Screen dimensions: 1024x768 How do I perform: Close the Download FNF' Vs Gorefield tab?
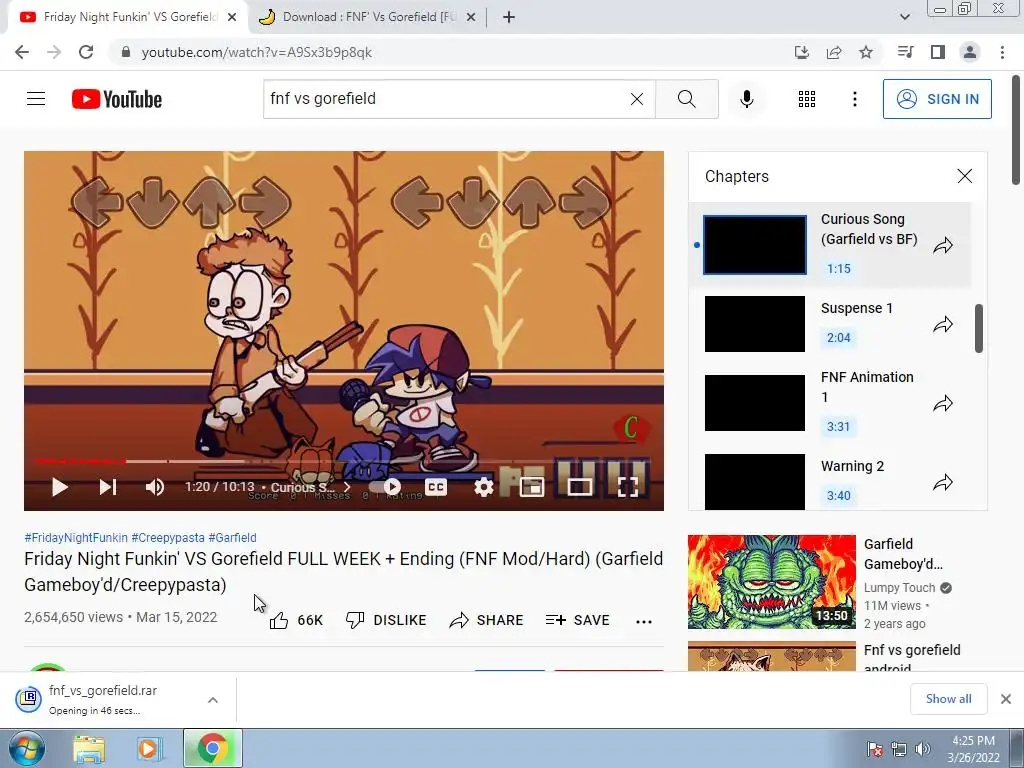(x=471, y=17)
